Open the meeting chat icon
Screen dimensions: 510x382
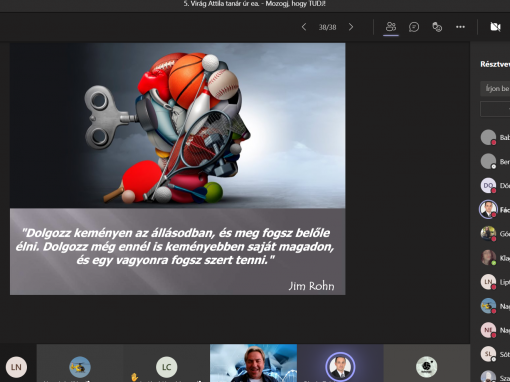(414, 27)
